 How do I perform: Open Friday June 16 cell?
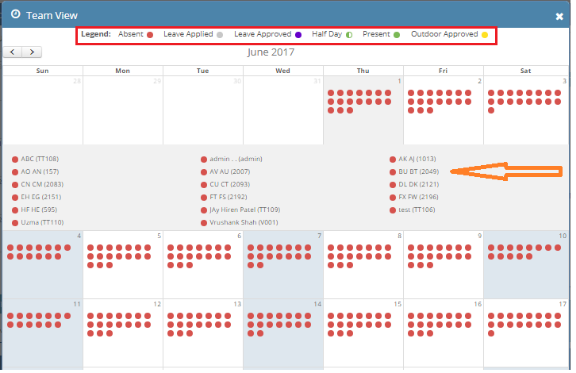click(x=443, y=334)
